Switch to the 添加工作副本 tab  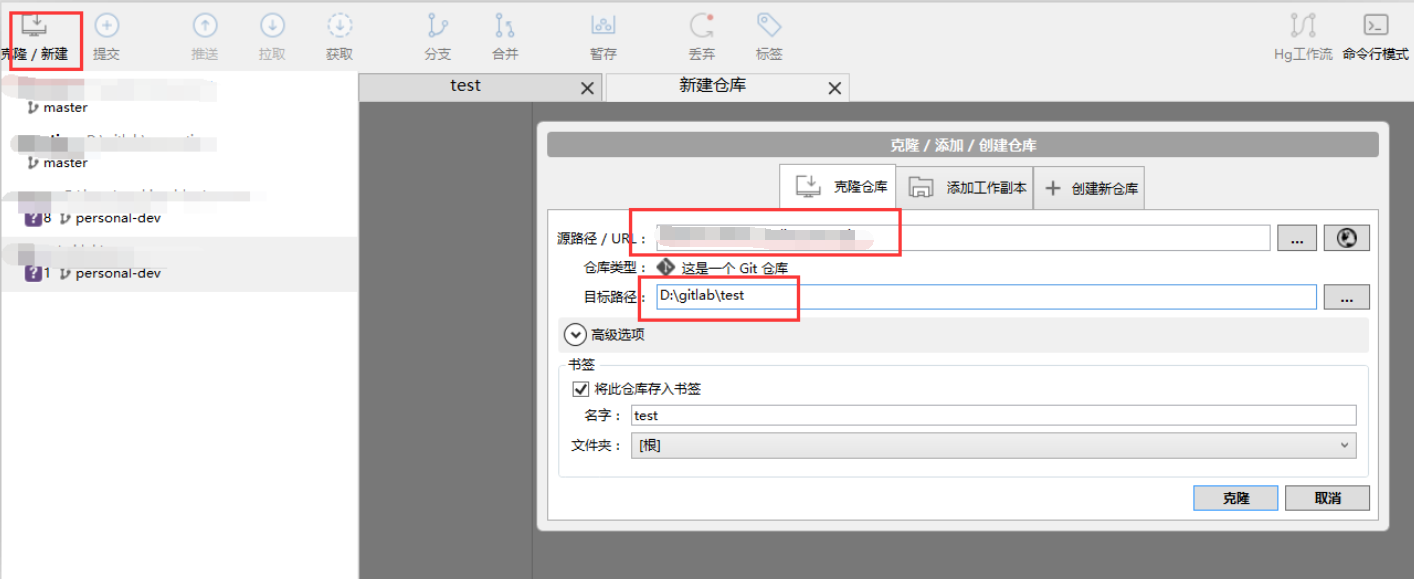(967, 188)
